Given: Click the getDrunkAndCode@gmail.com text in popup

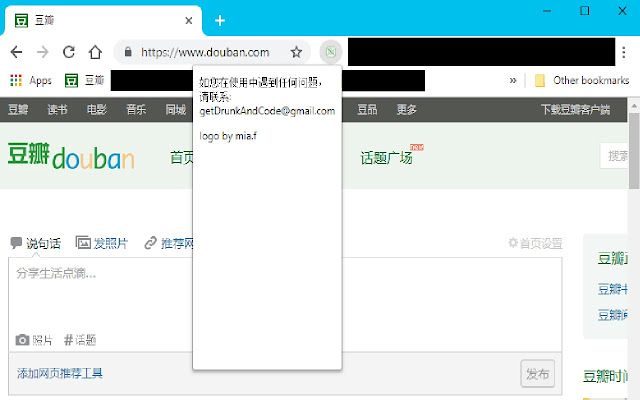Looking at the screenshot, I should [267, 111].
